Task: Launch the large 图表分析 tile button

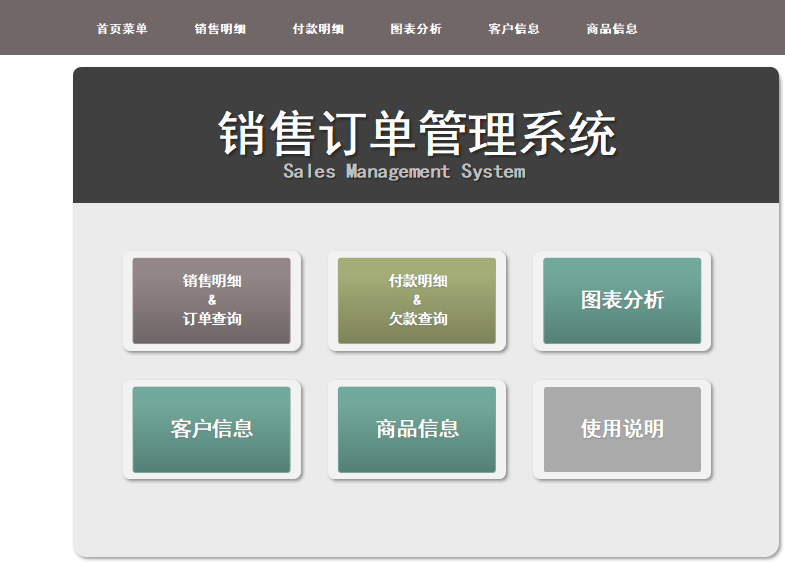Action: (622, 301)
